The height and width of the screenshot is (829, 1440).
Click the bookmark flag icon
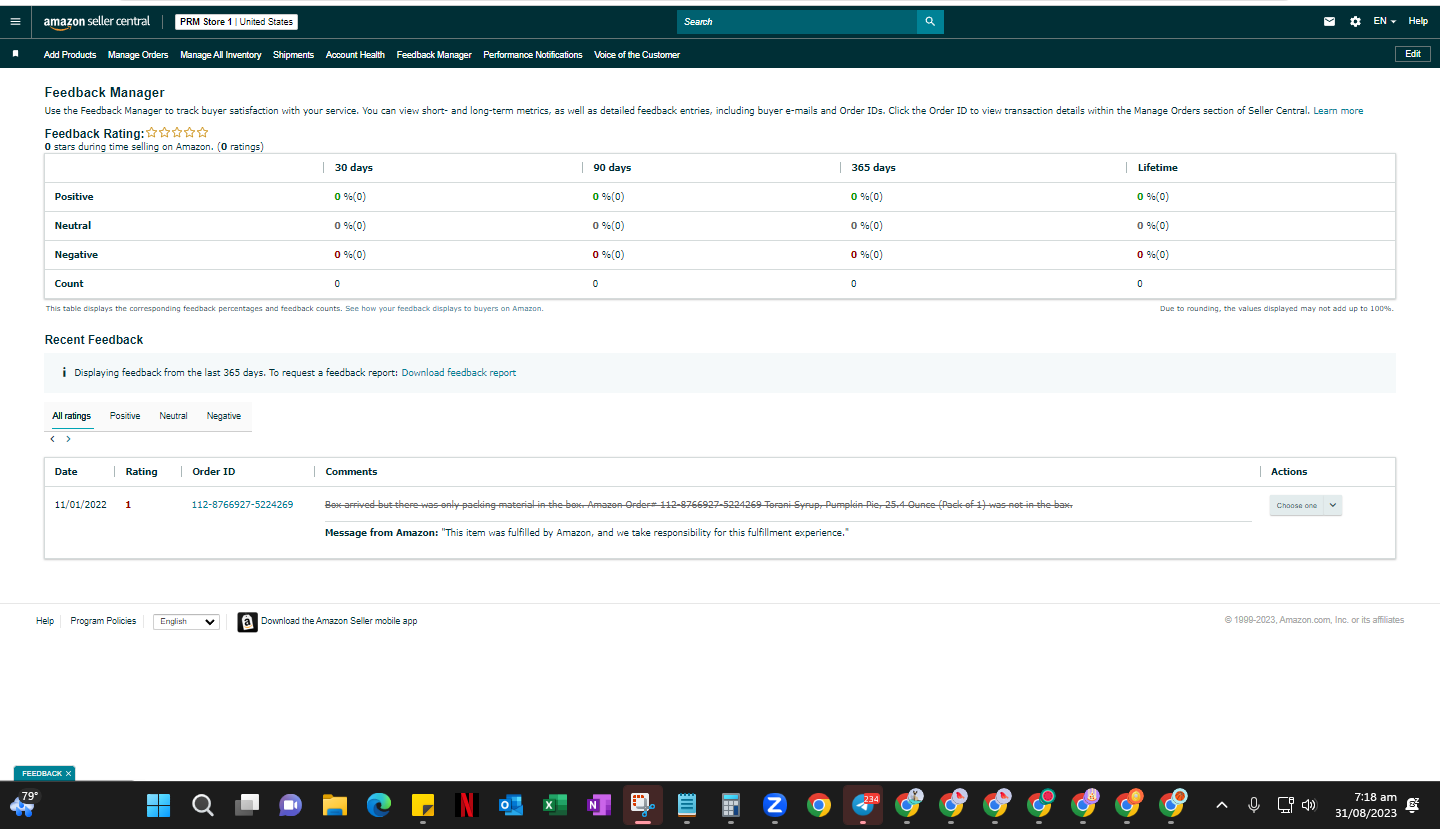(15, 54)
